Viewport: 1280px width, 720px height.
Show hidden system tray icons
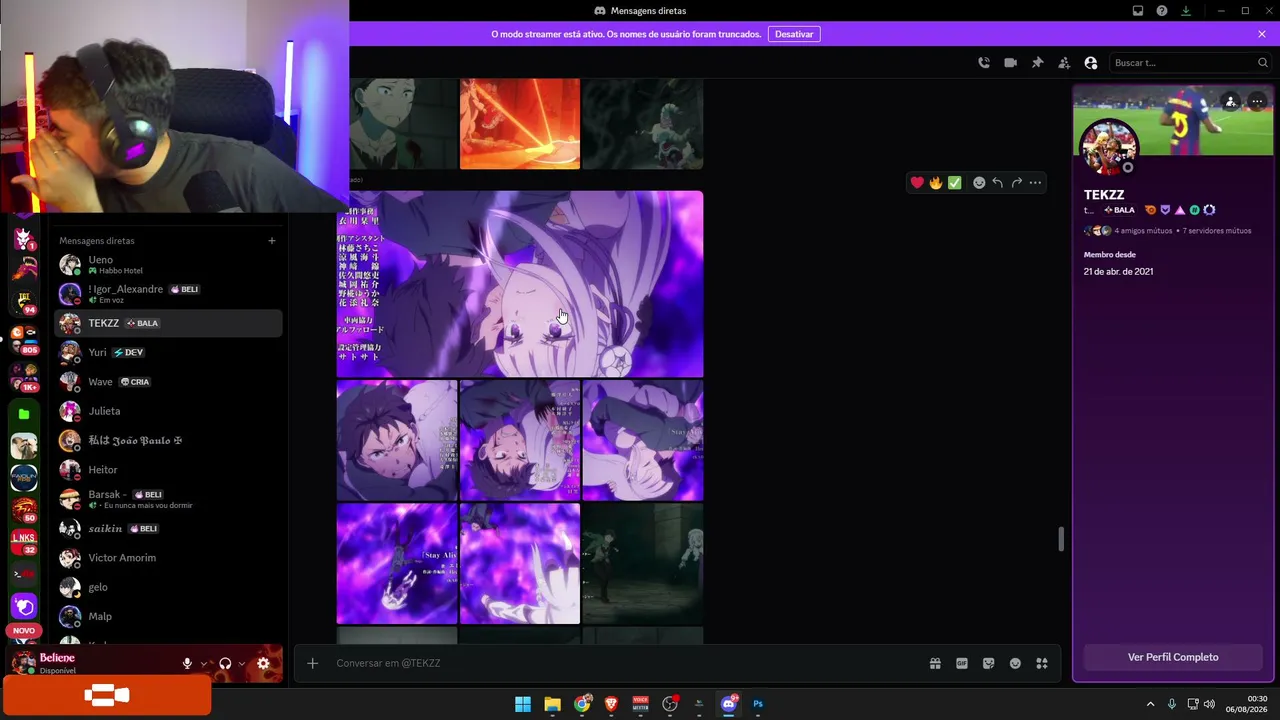tap(1150, 704)
